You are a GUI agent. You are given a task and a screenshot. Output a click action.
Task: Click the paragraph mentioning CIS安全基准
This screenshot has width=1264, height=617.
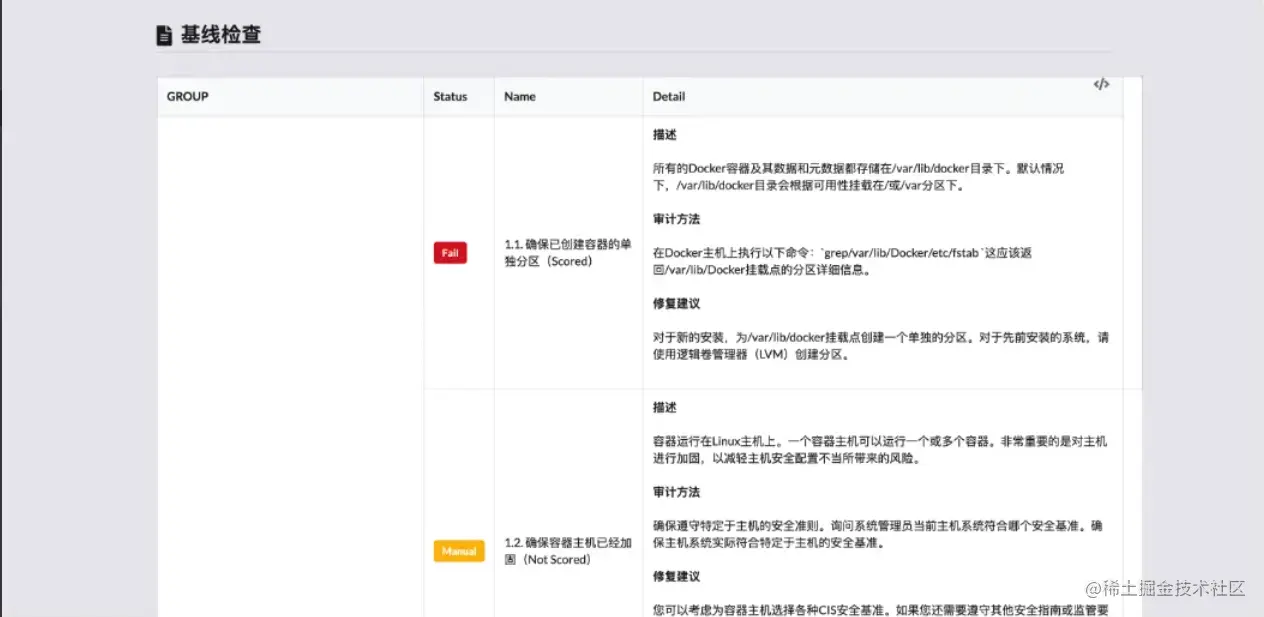click(x=880, y=609)
